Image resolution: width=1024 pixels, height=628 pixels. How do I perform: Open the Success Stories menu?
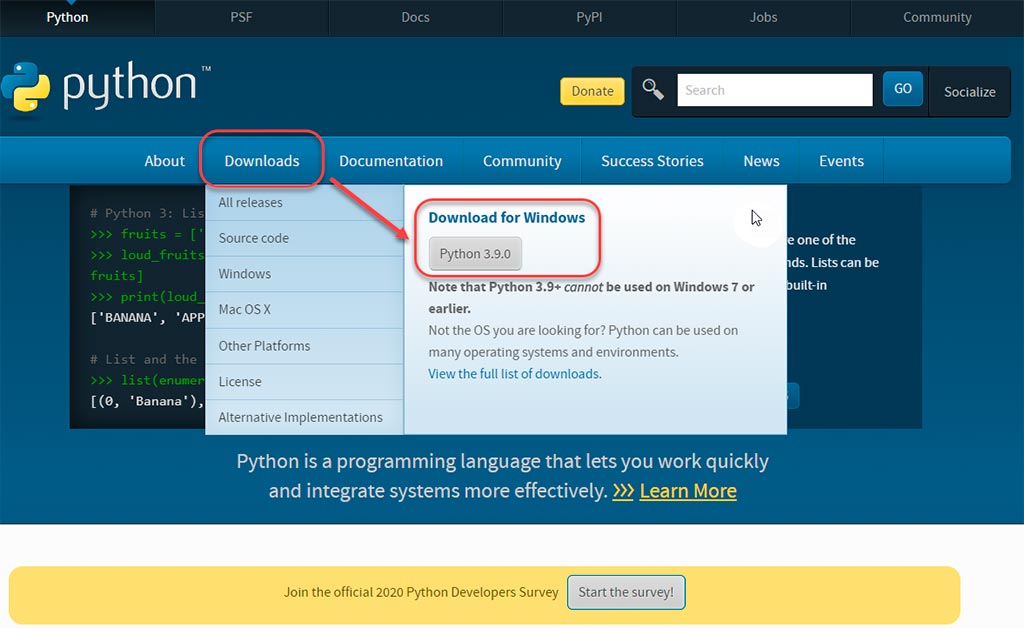[652, 161]
